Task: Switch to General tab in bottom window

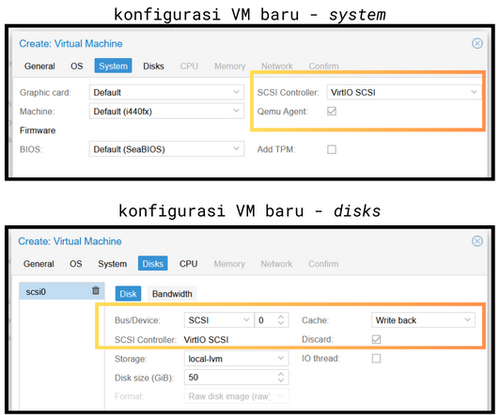Action: (39, 264)
